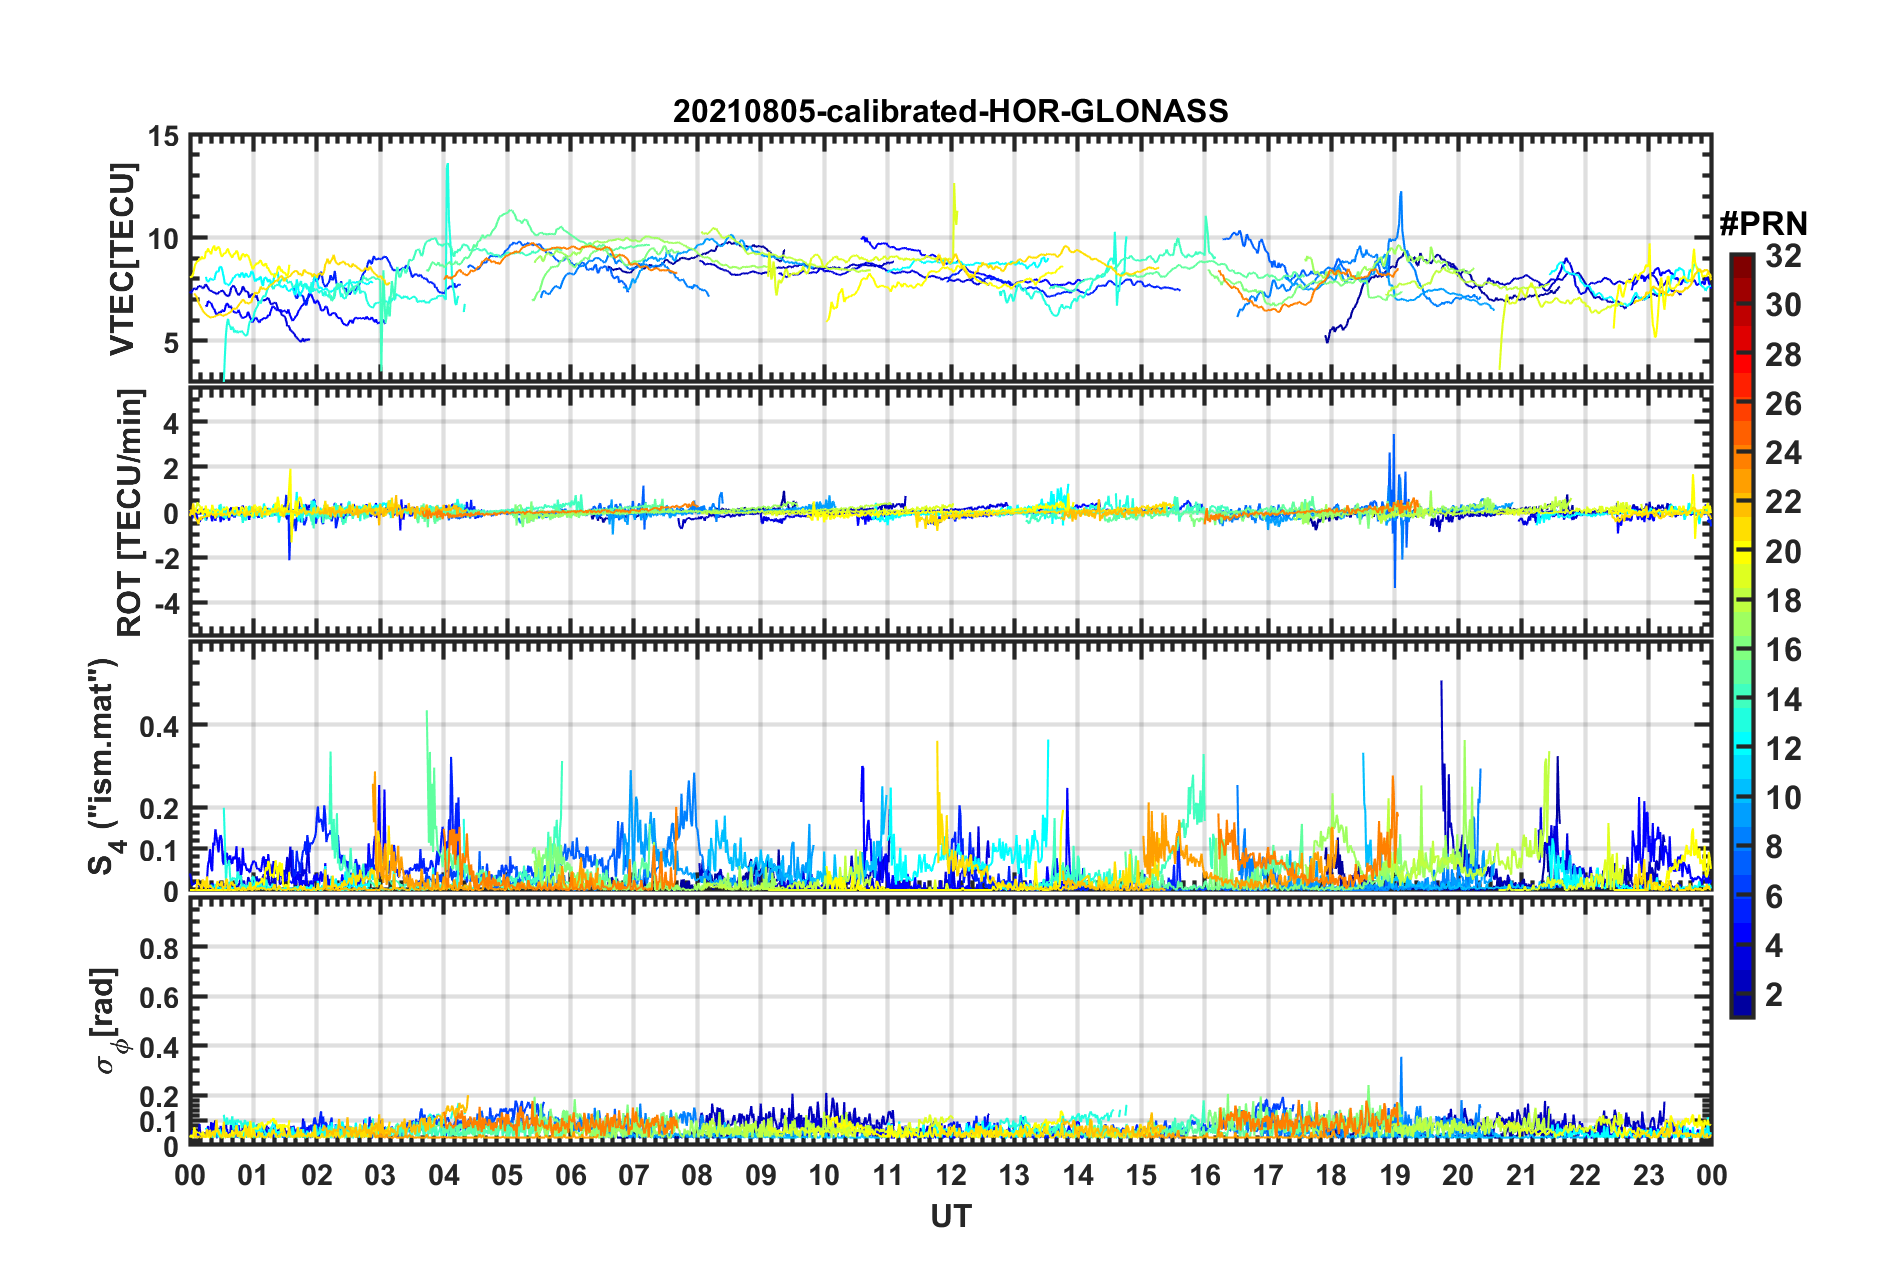
Task: Click x-axis hour label 05
Action: point(507,1175)
